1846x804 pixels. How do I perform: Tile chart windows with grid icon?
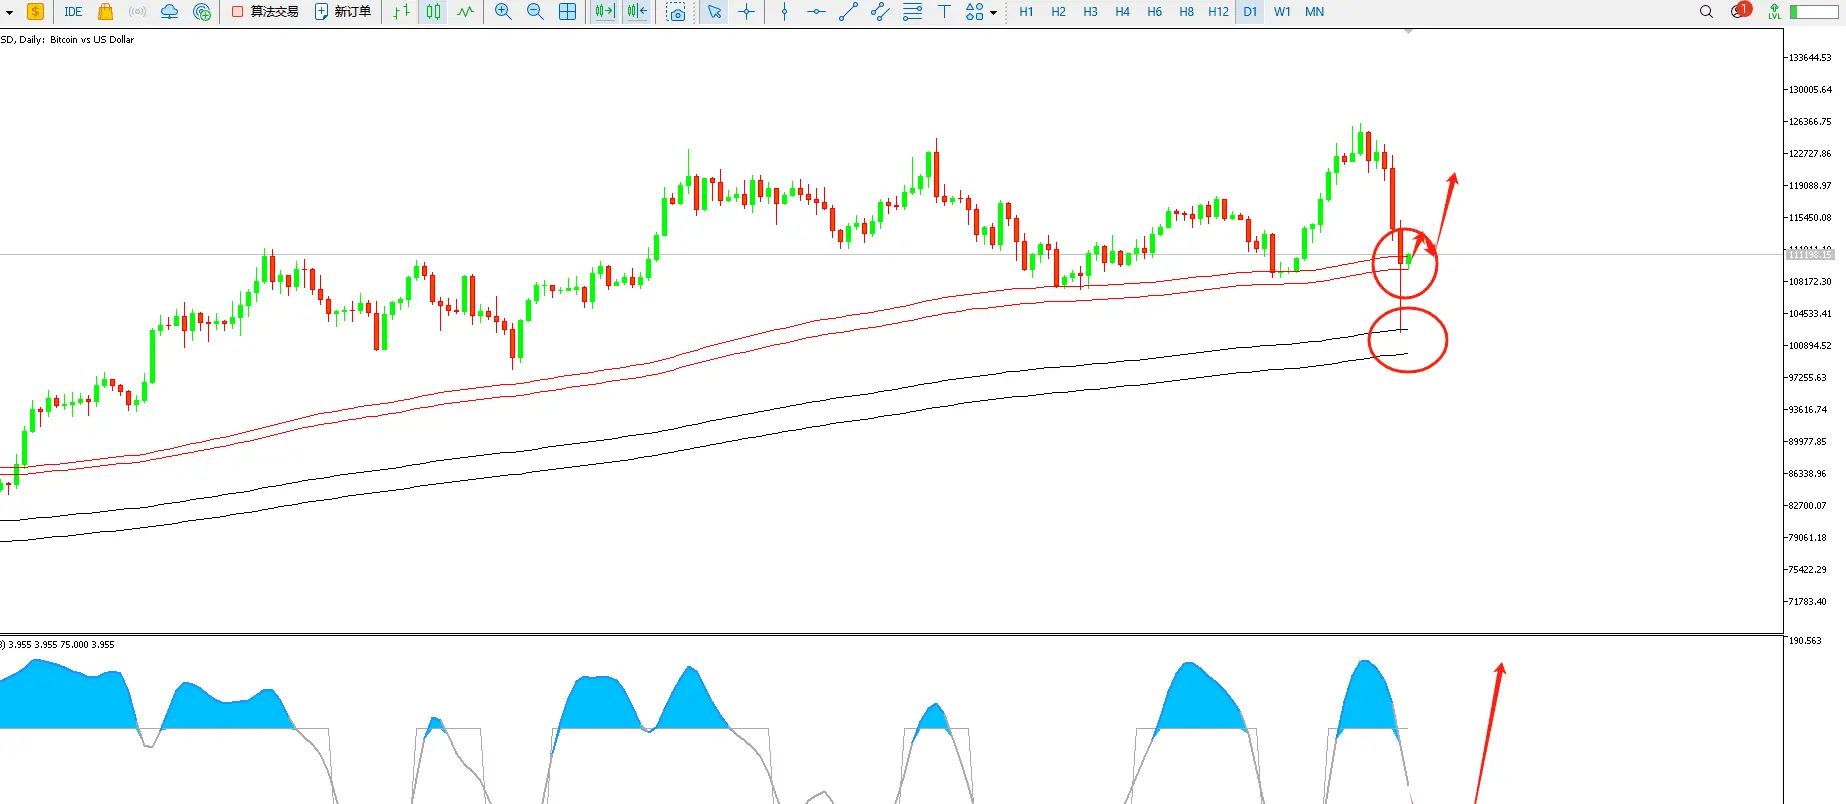tap(567, 12)
